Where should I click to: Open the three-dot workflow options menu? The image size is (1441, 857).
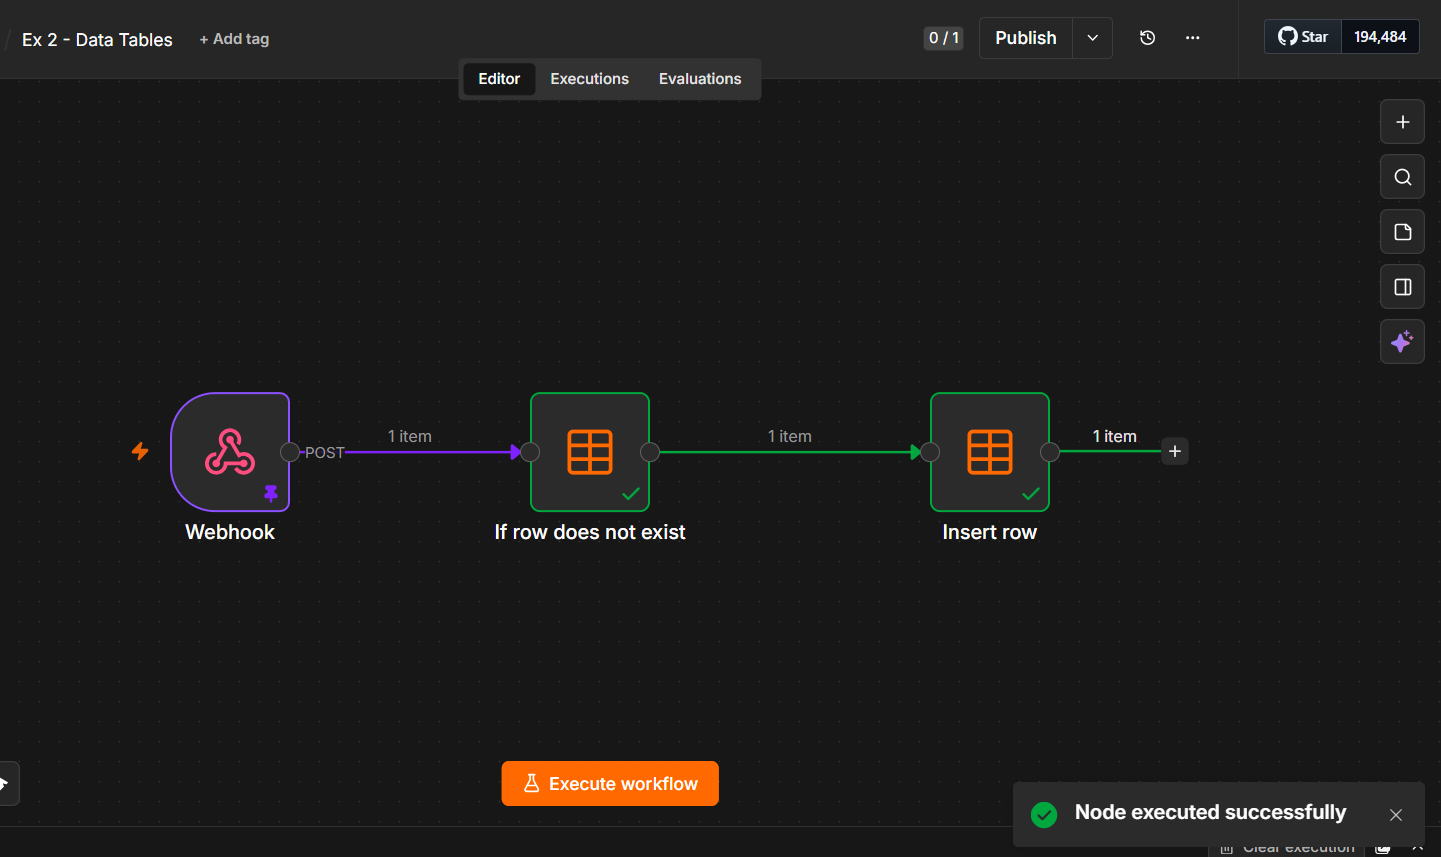click(1193, 38)
